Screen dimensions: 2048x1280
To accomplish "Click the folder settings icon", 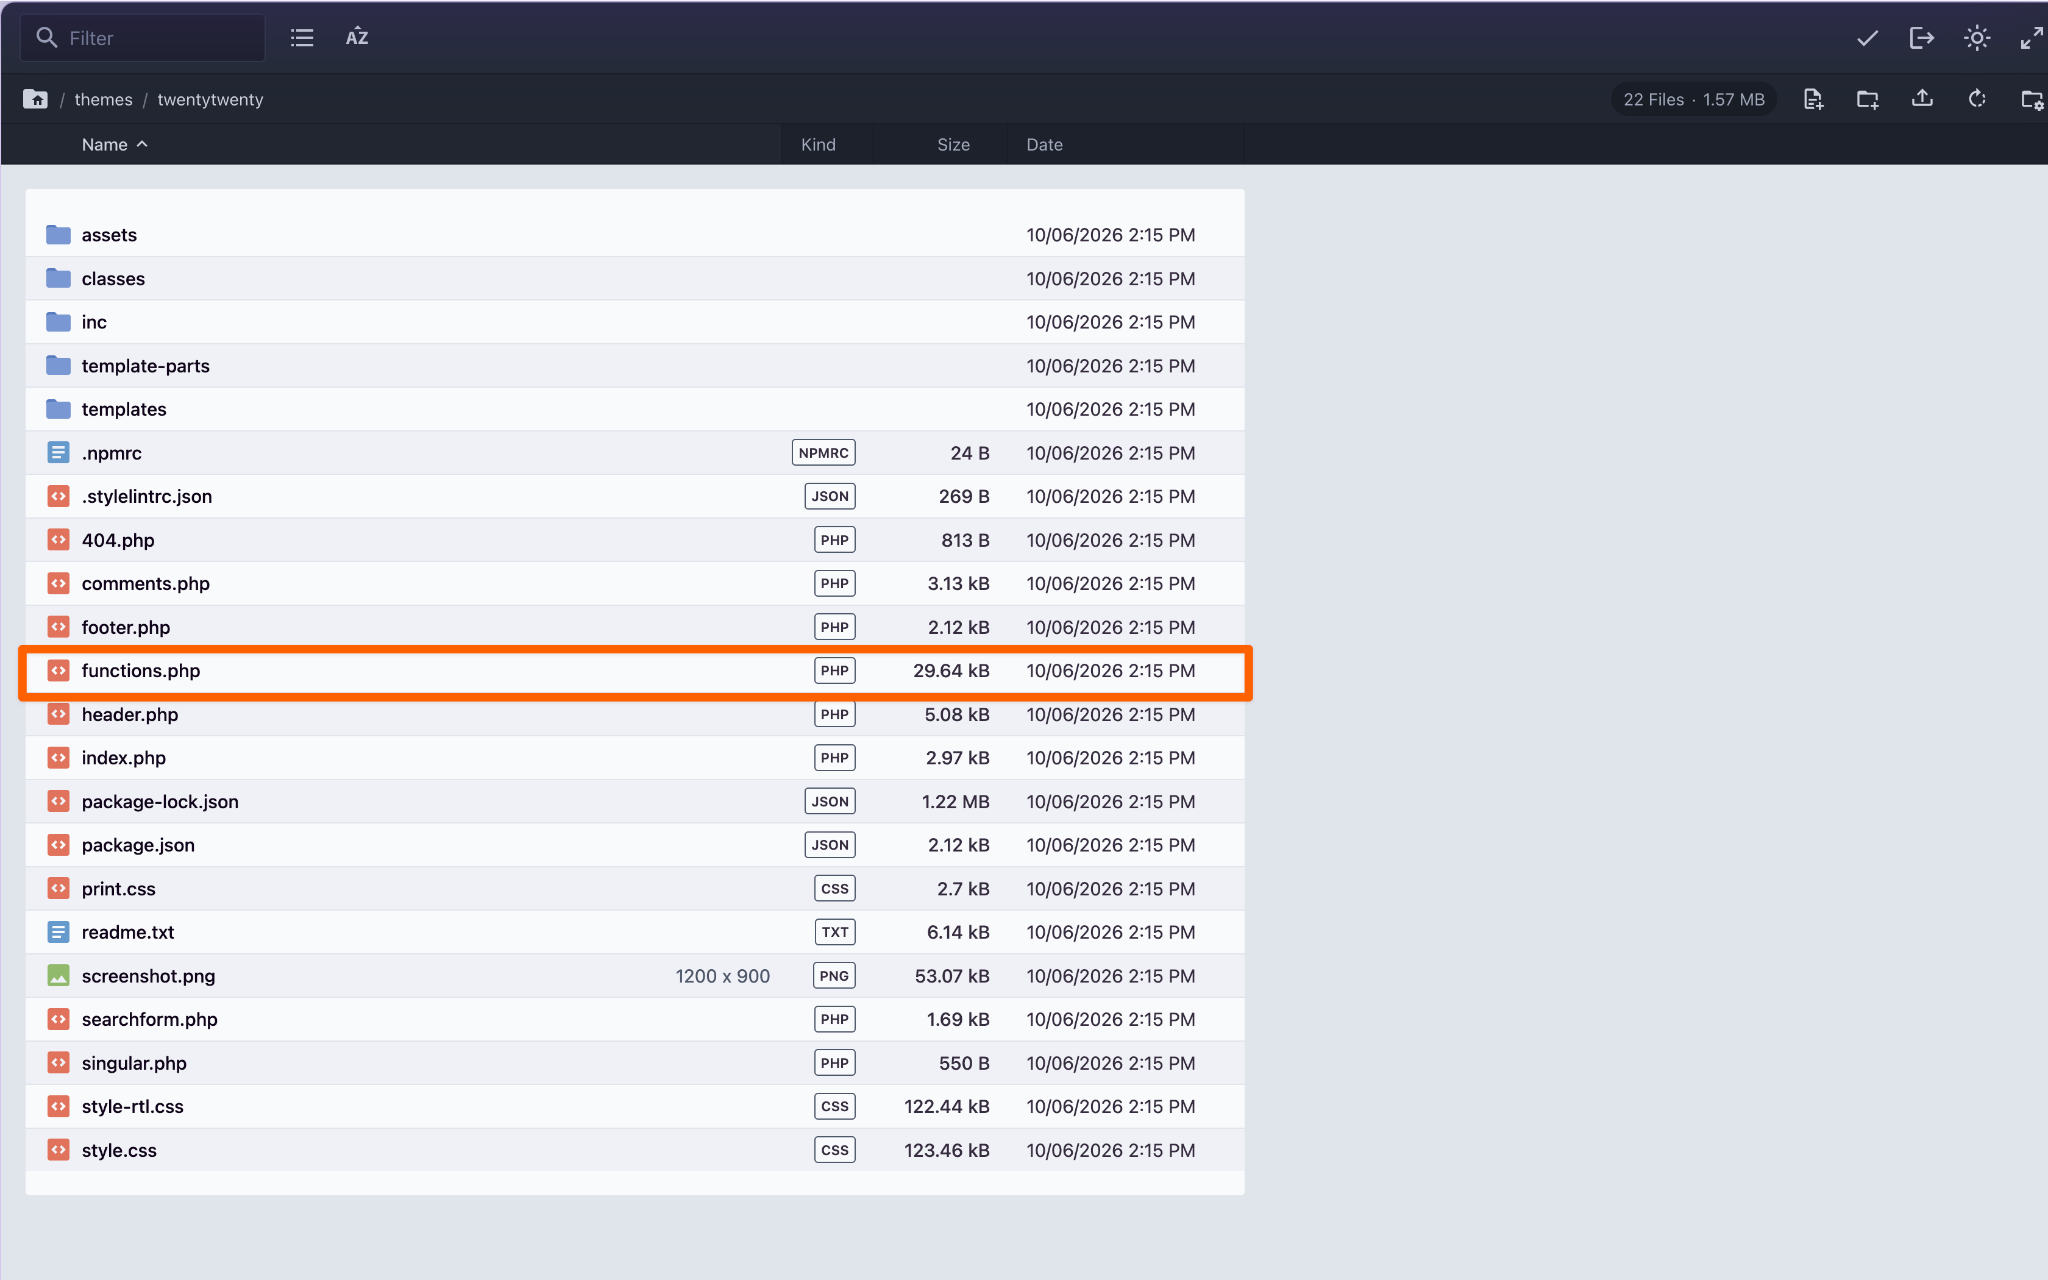I will point(2032,99).
